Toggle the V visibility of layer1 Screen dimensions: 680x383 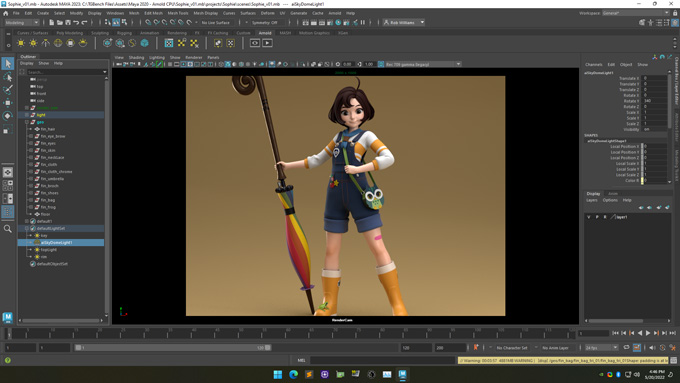tap(588, 217)
